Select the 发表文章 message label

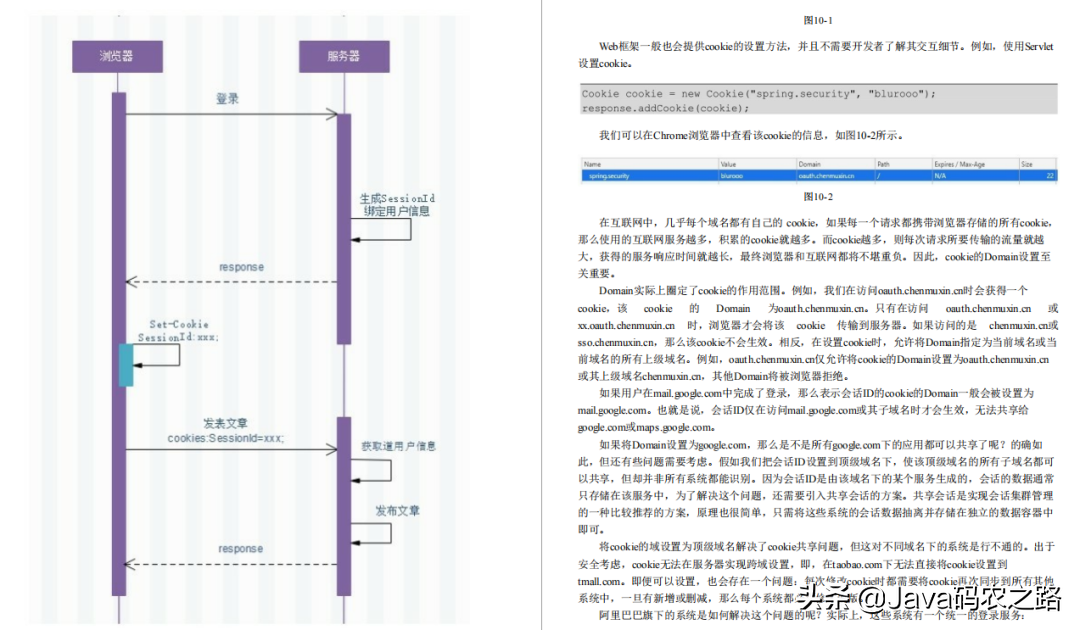tap(225, 423)
